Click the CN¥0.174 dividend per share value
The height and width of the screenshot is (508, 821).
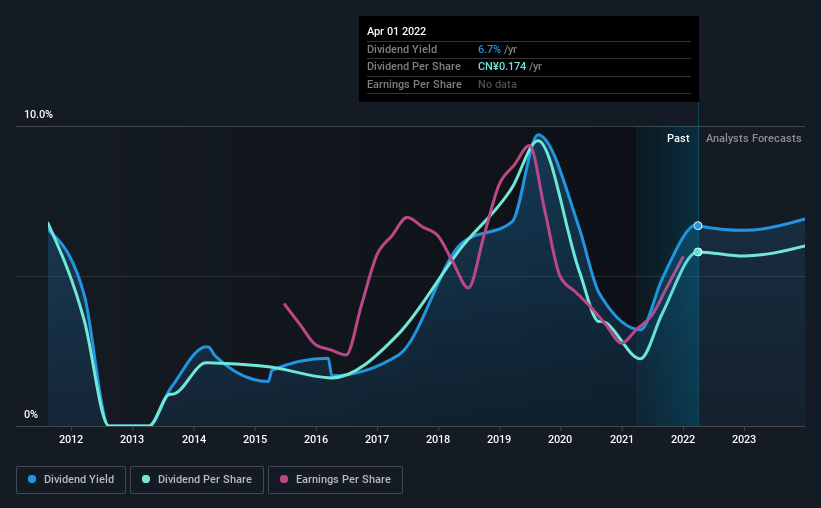coord(502,67)
